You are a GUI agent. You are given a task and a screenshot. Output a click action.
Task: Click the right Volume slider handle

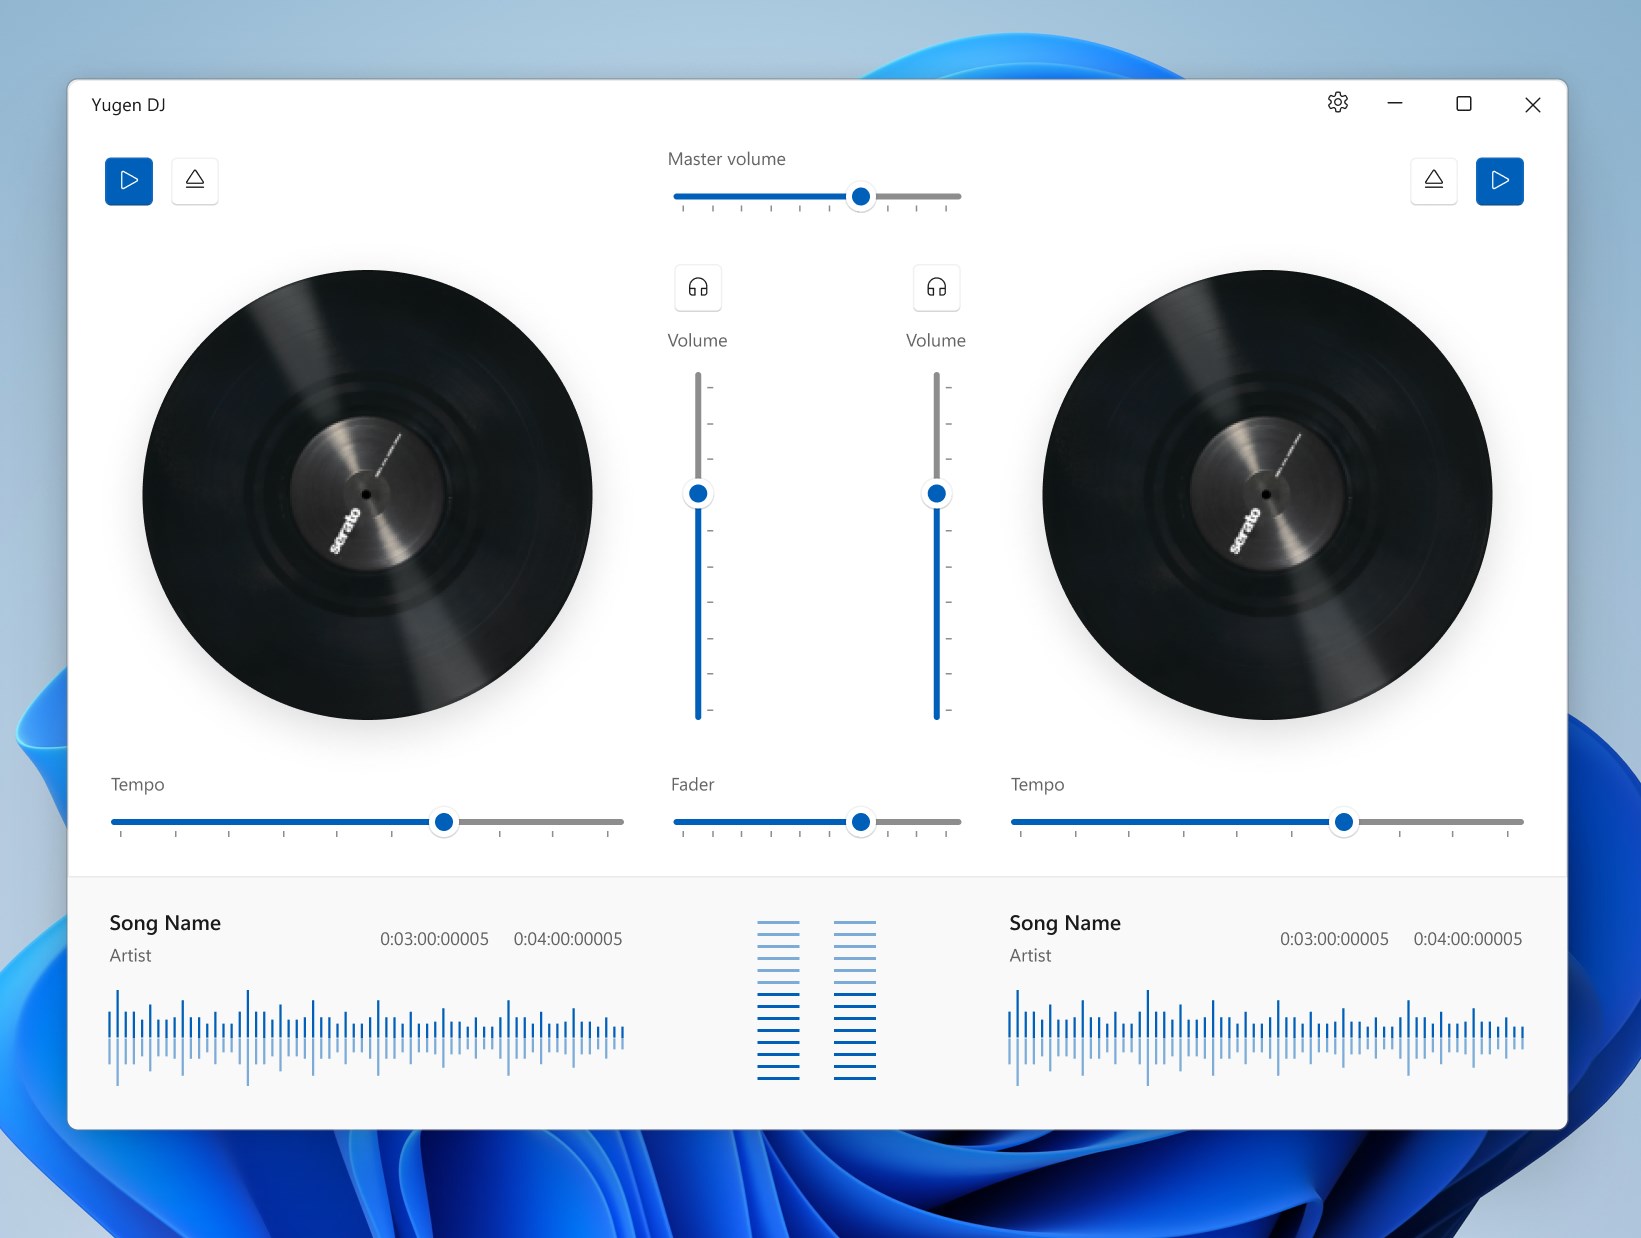point(936,493)
